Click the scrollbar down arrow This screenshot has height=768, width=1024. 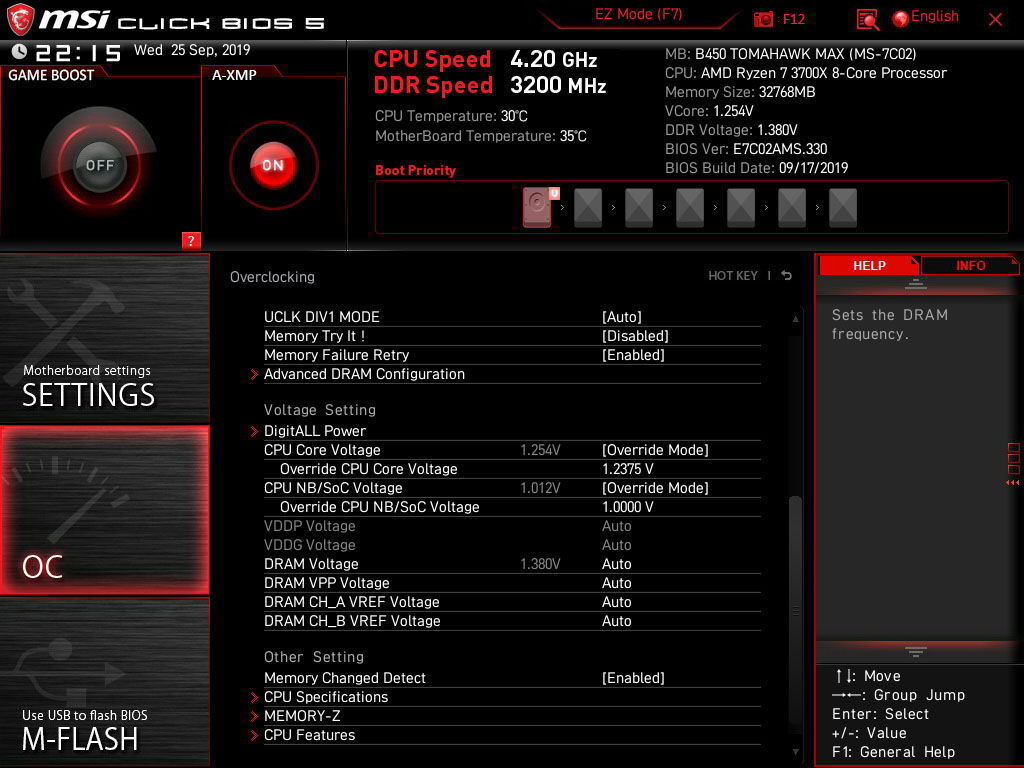point(795,752)
